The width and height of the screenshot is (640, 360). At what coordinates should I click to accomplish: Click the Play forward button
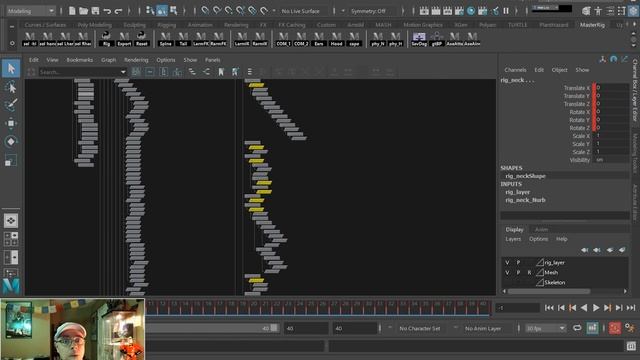(596, 308)
